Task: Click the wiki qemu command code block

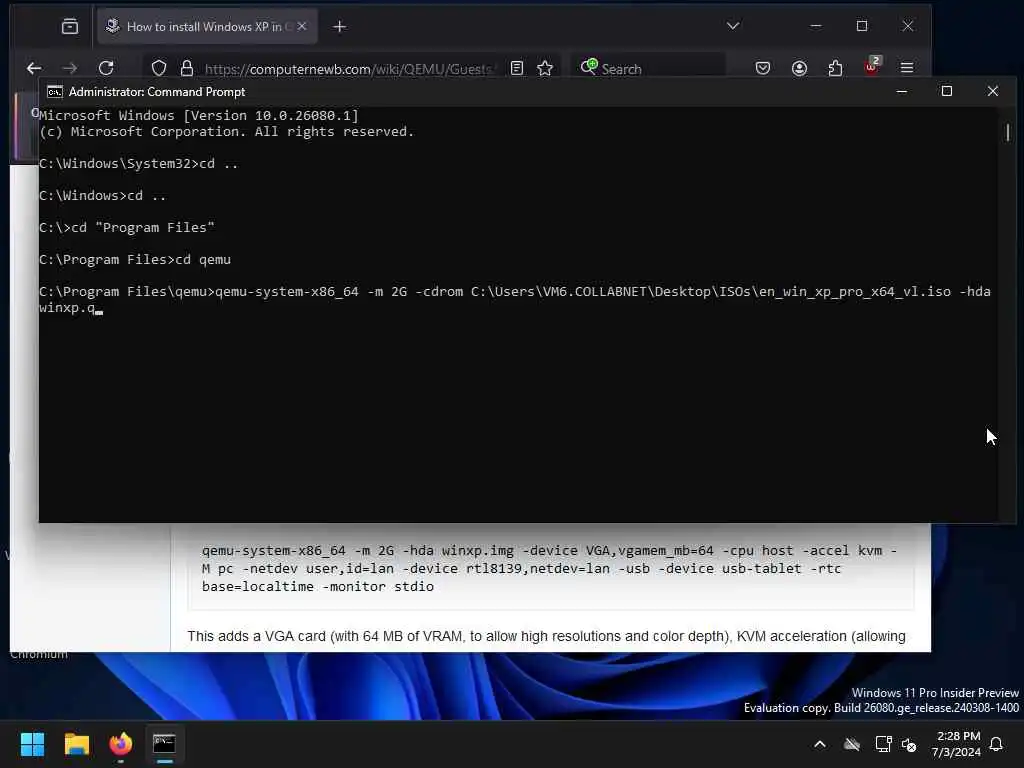Action: coord(551,568)
